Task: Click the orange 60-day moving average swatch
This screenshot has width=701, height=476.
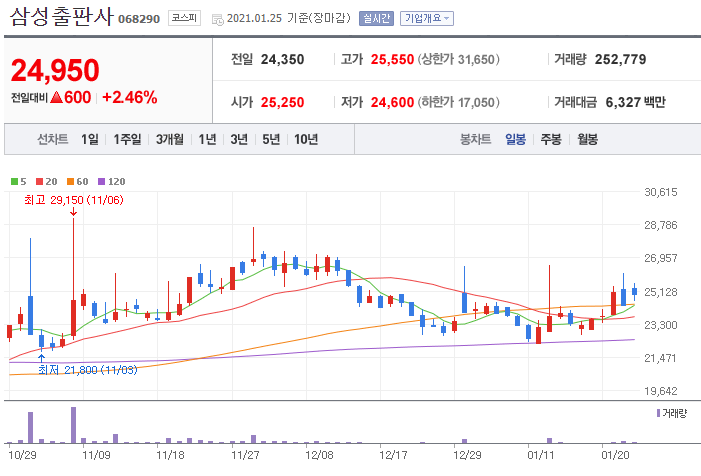Action: click(x=70, y=181)
